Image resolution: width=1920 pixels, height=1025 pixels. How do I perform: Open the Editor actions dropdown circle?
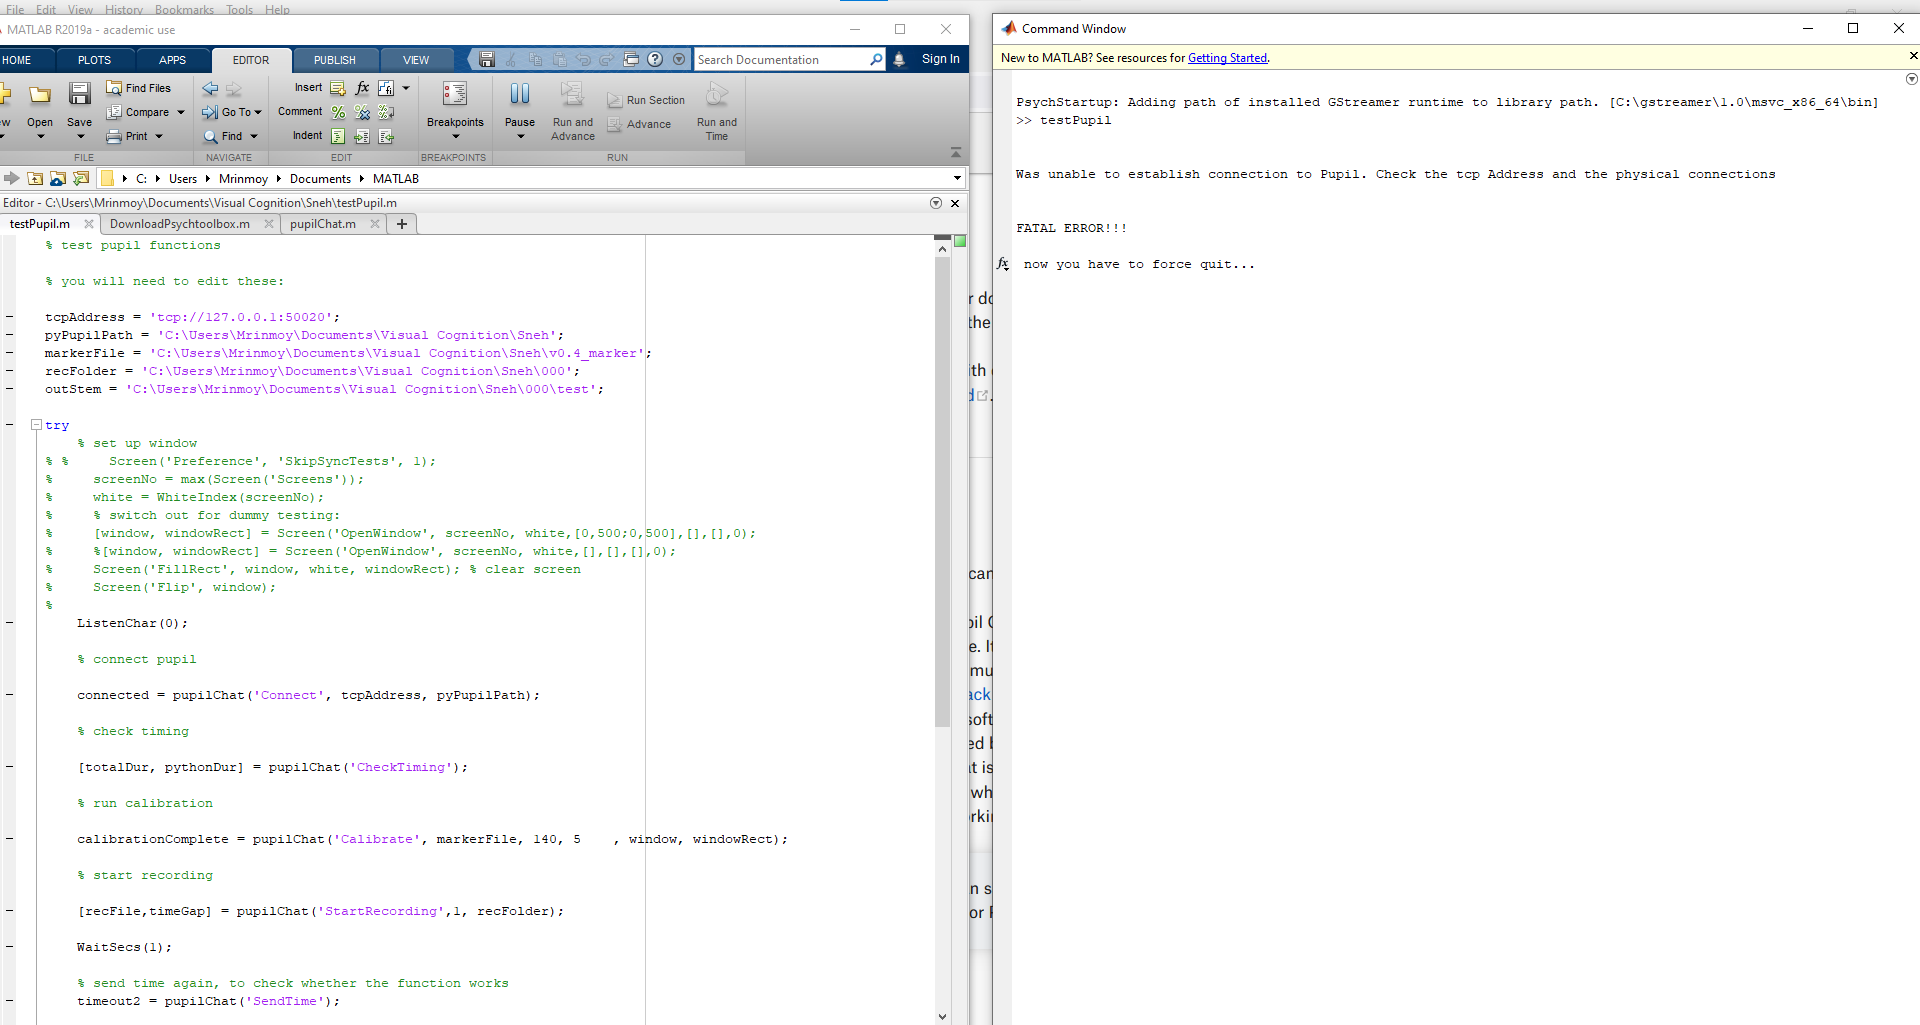[936, 203]
